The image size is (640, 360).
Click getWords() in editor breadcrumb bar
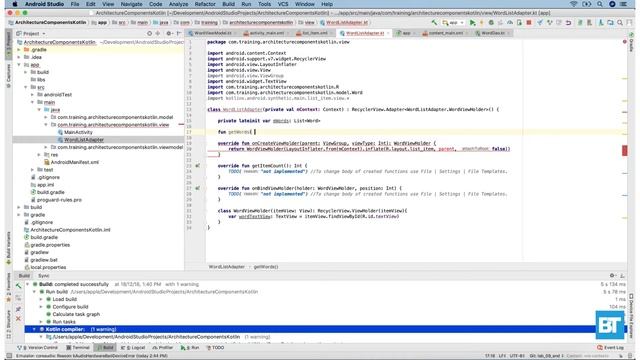point(266,267)
